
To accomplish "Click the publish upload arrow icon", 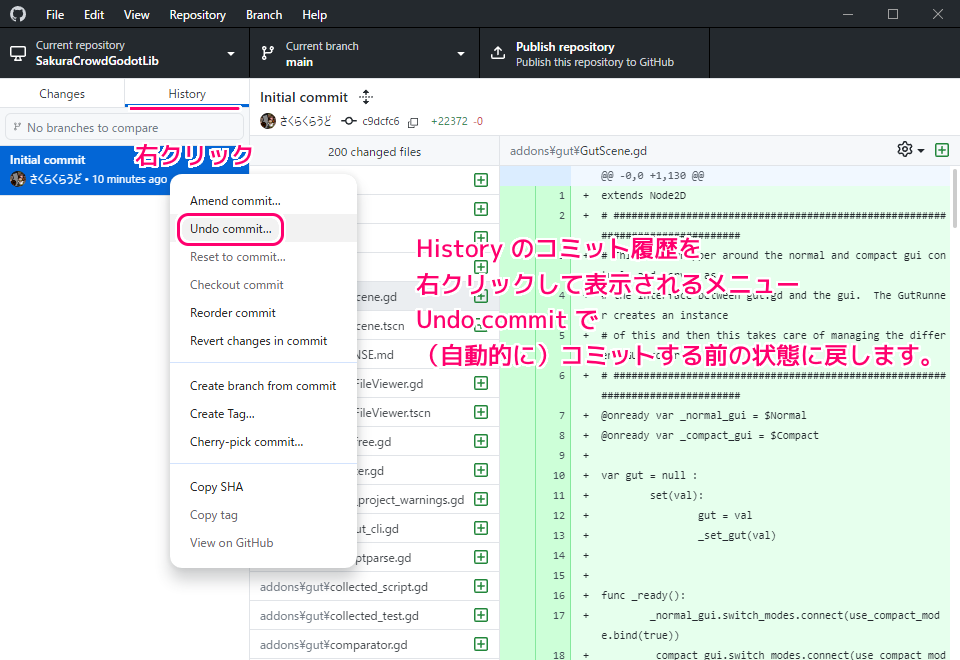I will 498,53.
